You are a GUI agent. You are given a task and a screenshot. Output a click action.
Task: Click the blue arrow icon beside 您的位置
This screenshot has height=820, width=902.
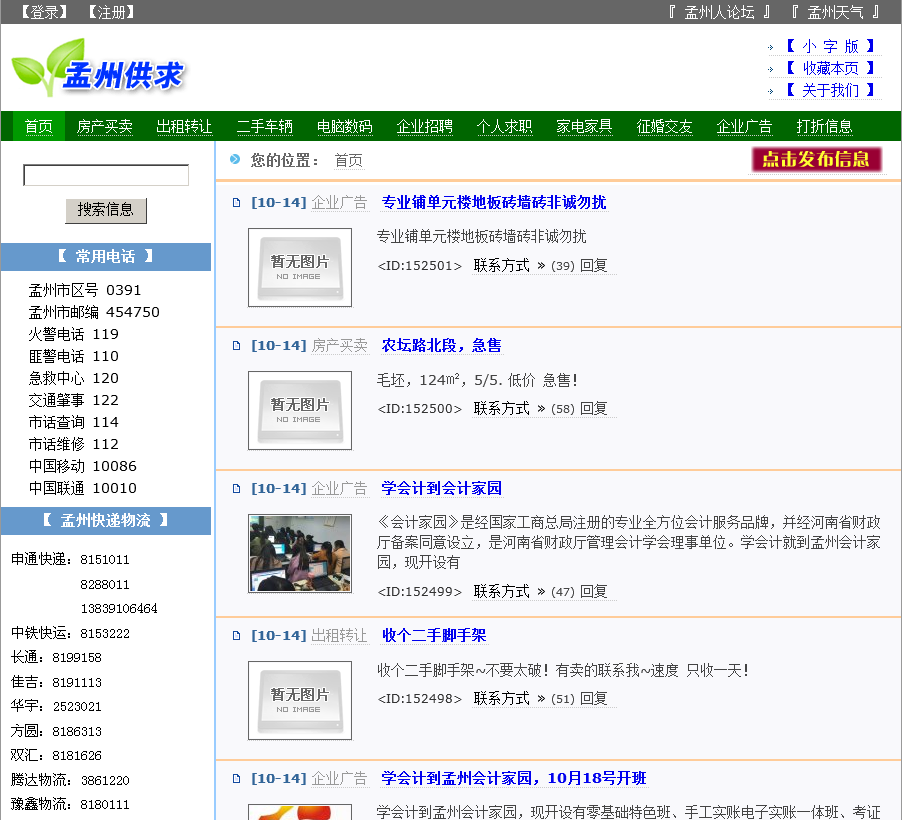(235, 160)
